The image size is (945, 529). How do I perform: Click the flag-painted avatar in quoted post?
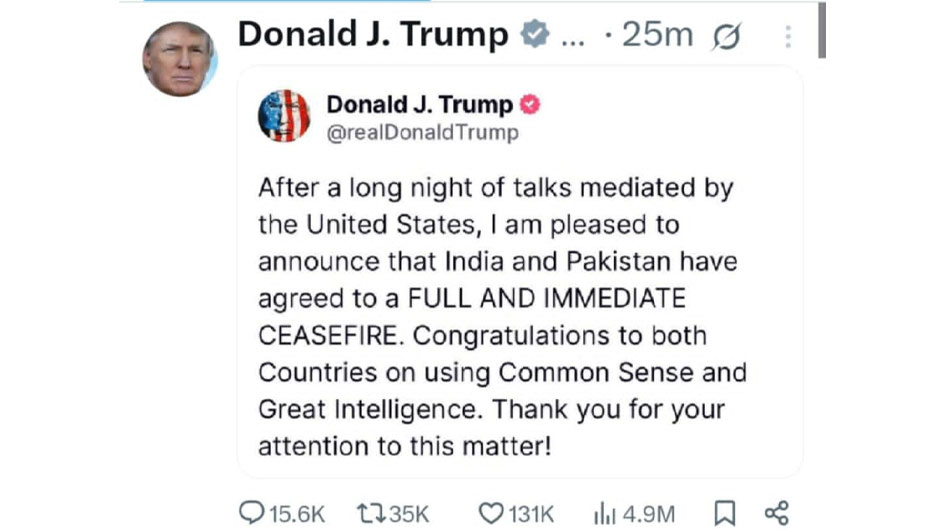[x=284, y=116]
